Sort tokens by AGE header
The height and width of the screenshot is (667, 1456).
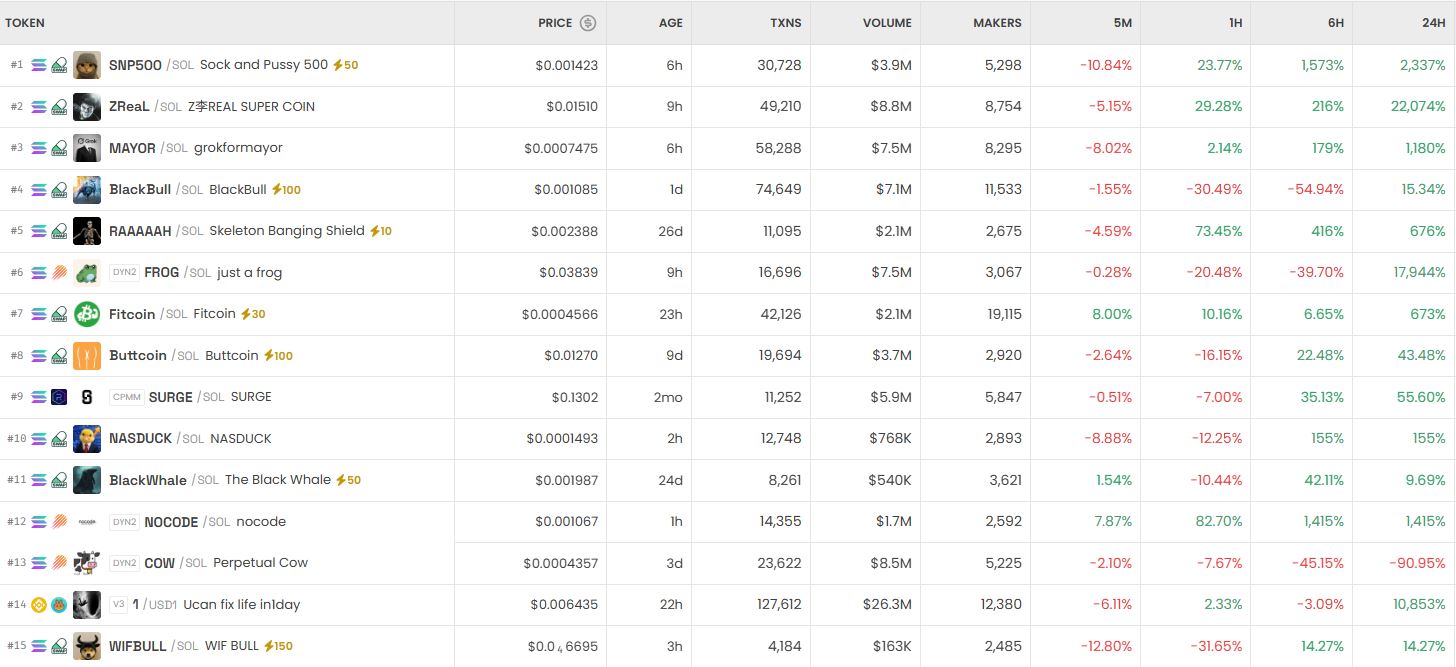[x=670, y=23]
